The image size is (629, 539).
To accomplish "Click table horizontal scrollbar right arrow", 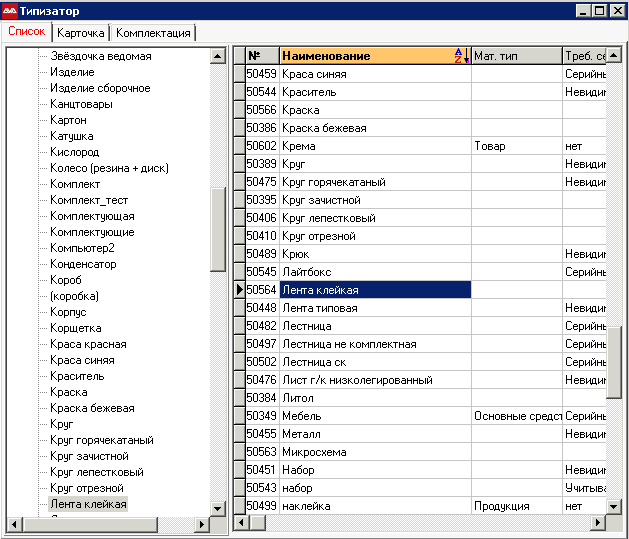I will (598, 522).
